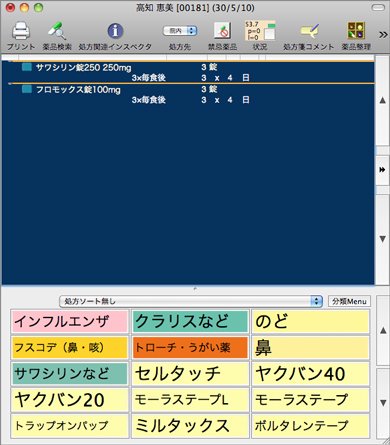
Task: Click the 薬品整理 icon
Action: tap(356, 31)
